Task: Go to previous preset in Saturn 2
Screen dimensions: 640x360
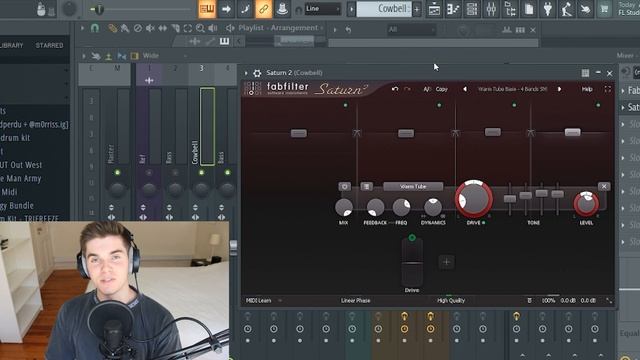Action: pyautogui.click(x=465, y=89)
